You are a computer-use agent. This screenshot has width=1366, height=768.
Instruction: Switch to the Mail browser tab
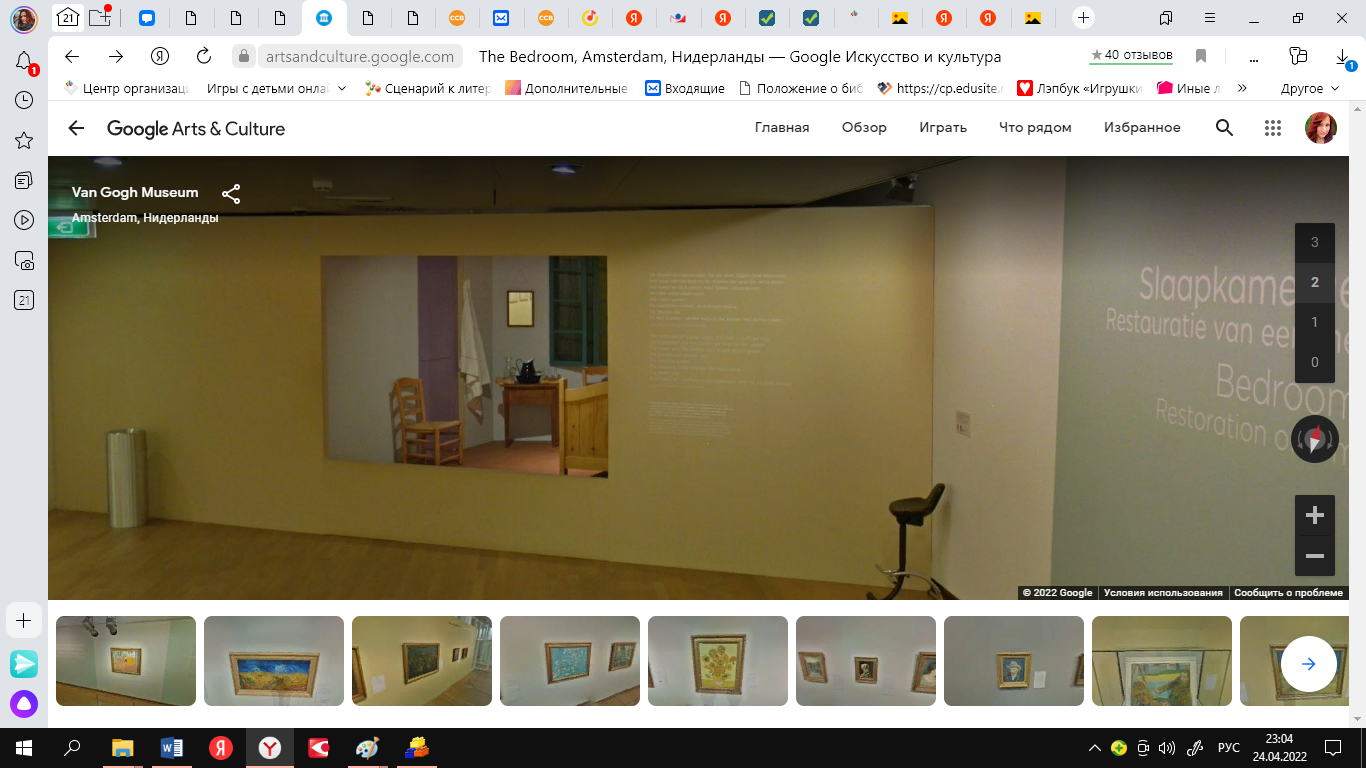click(500, 18)
